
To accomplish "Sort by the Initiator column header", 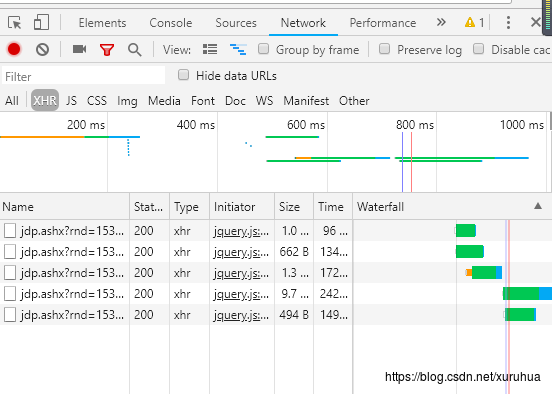I will pos(242,207).
